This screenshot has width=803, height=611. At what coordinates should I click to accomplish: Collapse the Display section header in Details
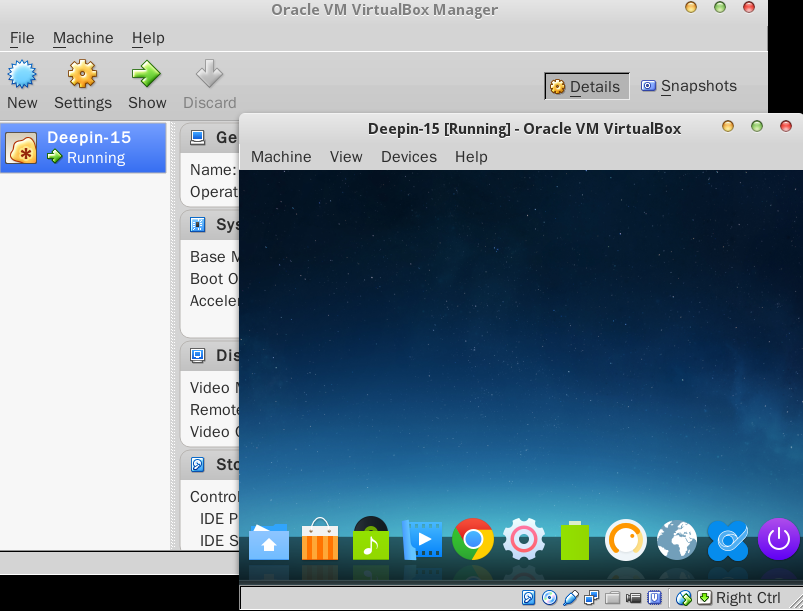210,355
